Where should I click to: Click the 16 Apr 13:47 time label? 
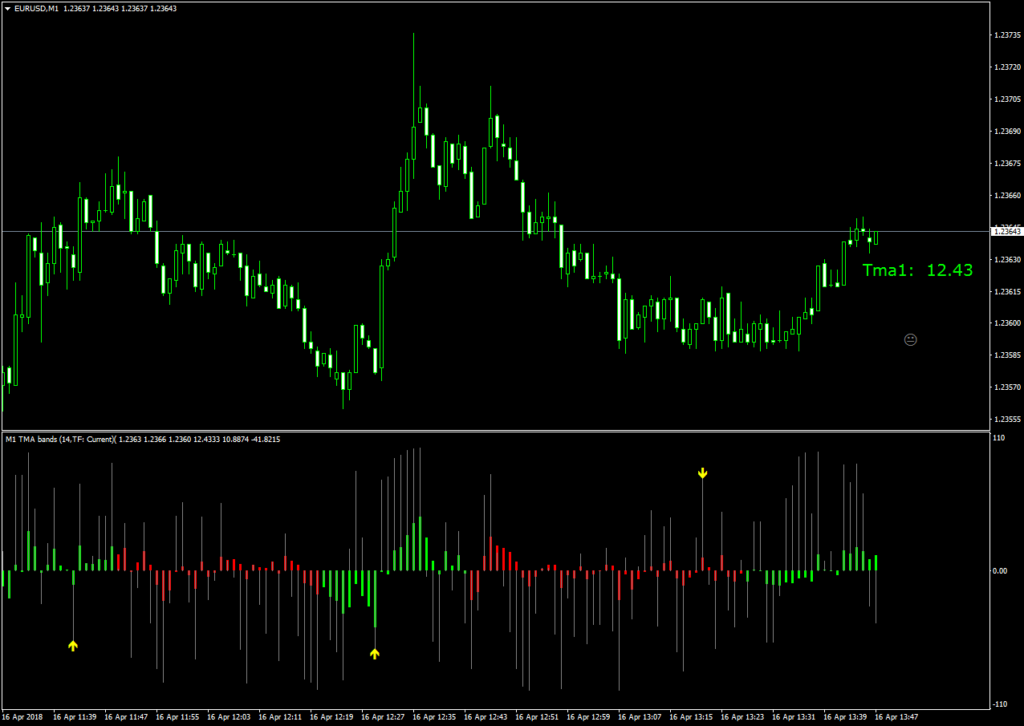tap(898, 717)
